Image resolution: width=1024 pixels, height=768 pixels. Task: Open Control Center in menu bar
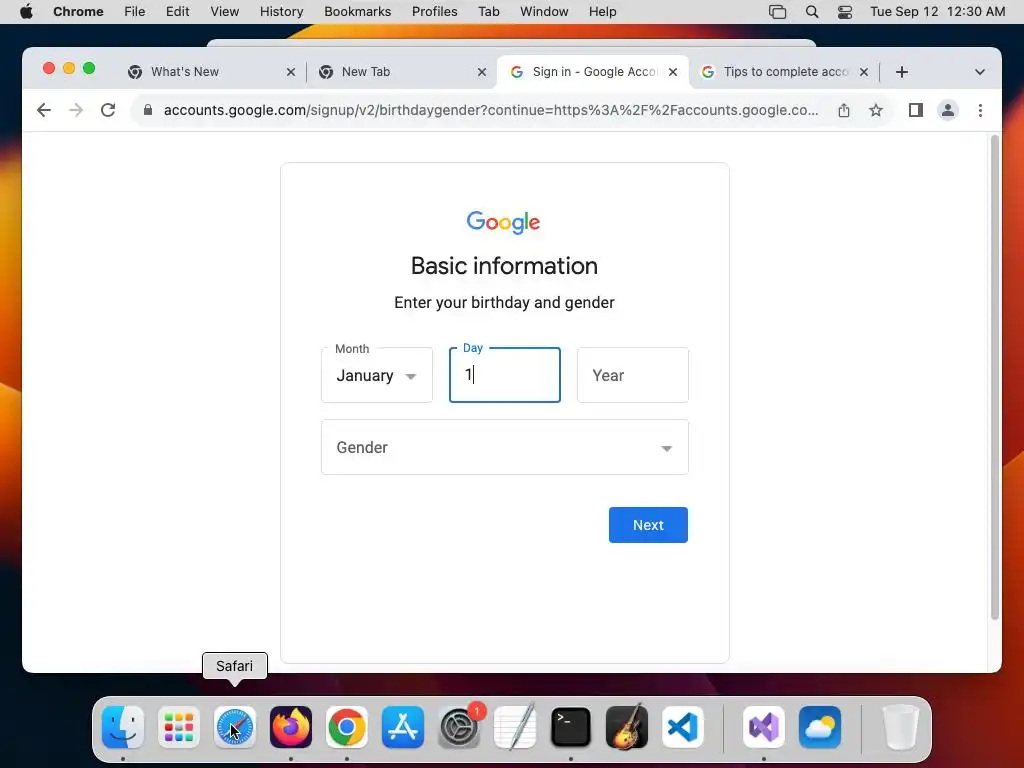point(844,12)
